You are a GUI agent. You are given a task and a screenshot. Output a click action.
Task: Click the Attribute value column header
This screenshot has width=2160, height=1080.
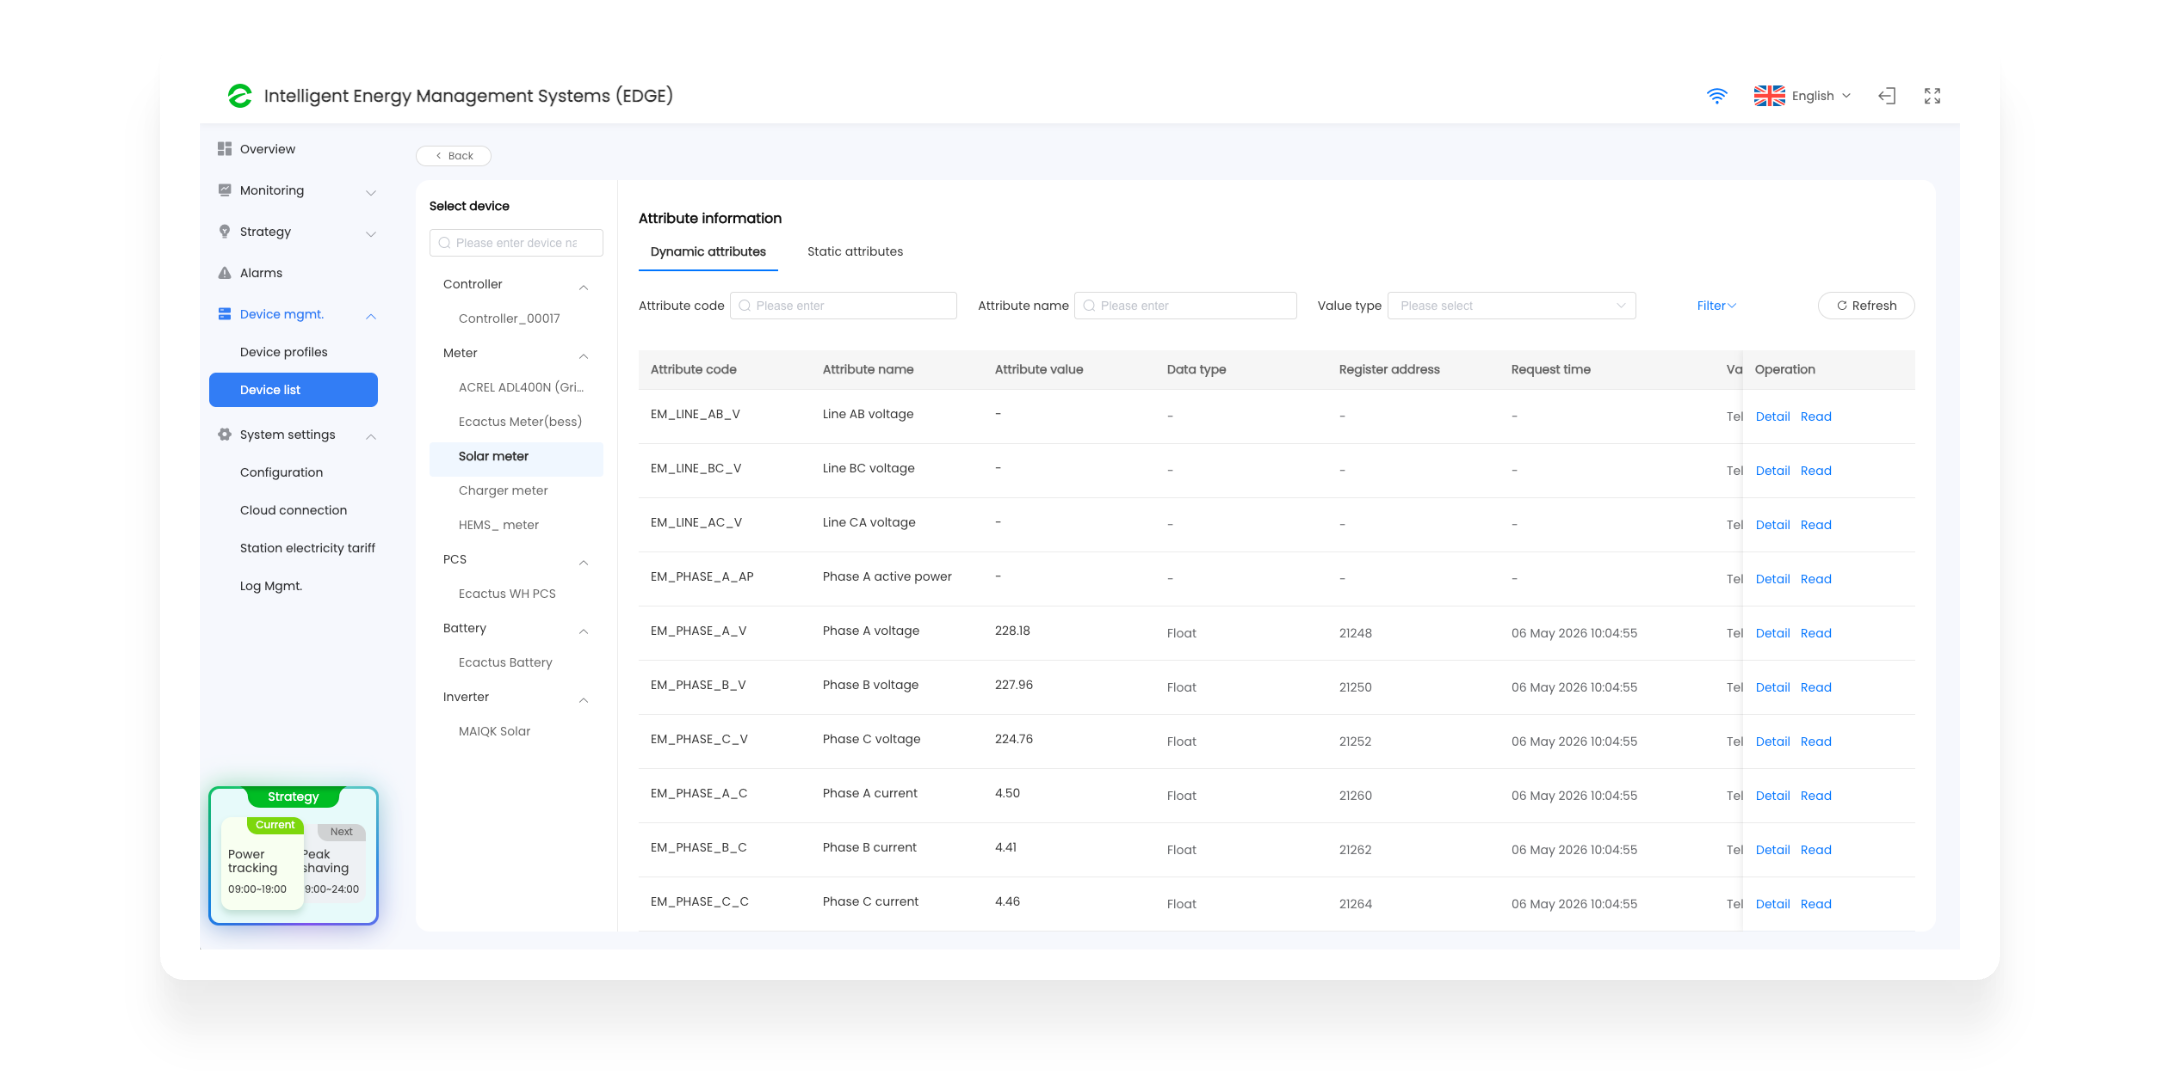(1039, 370)
